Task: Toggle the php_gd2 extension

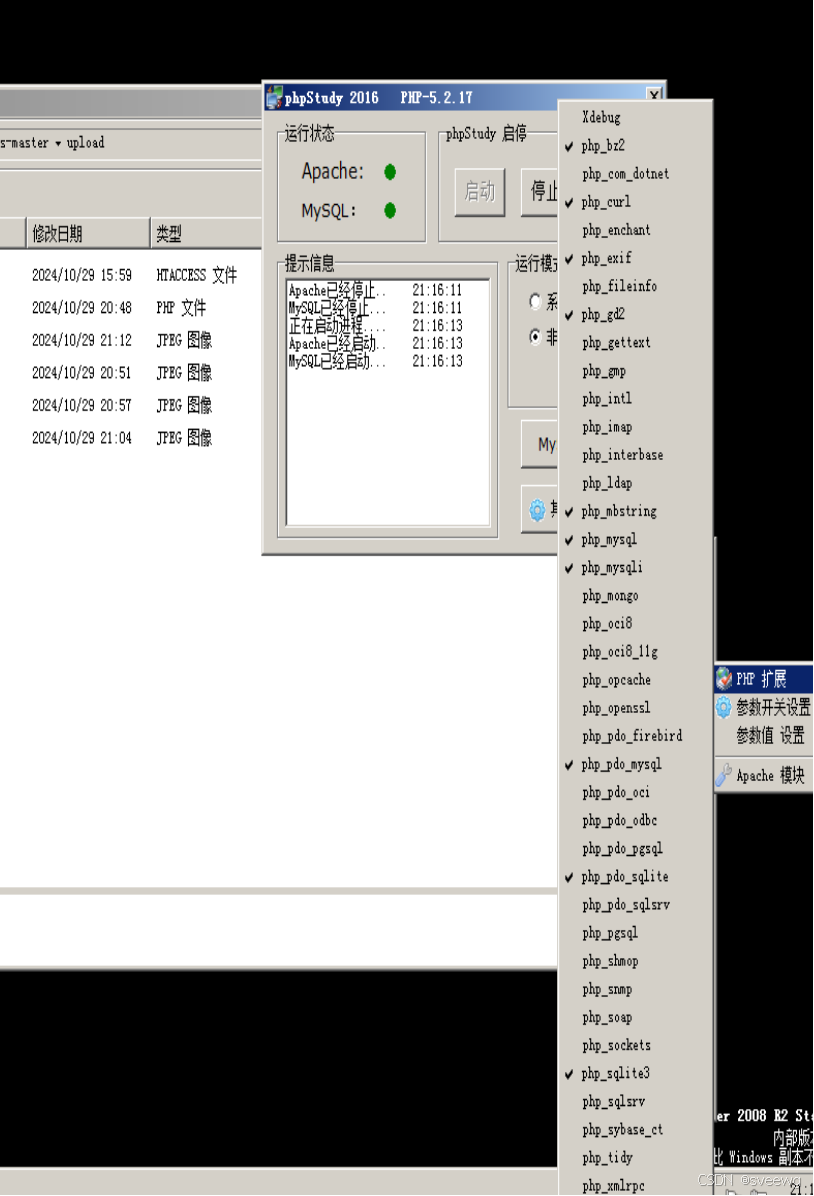Action: pyautogui.click(x=636, y=314)
